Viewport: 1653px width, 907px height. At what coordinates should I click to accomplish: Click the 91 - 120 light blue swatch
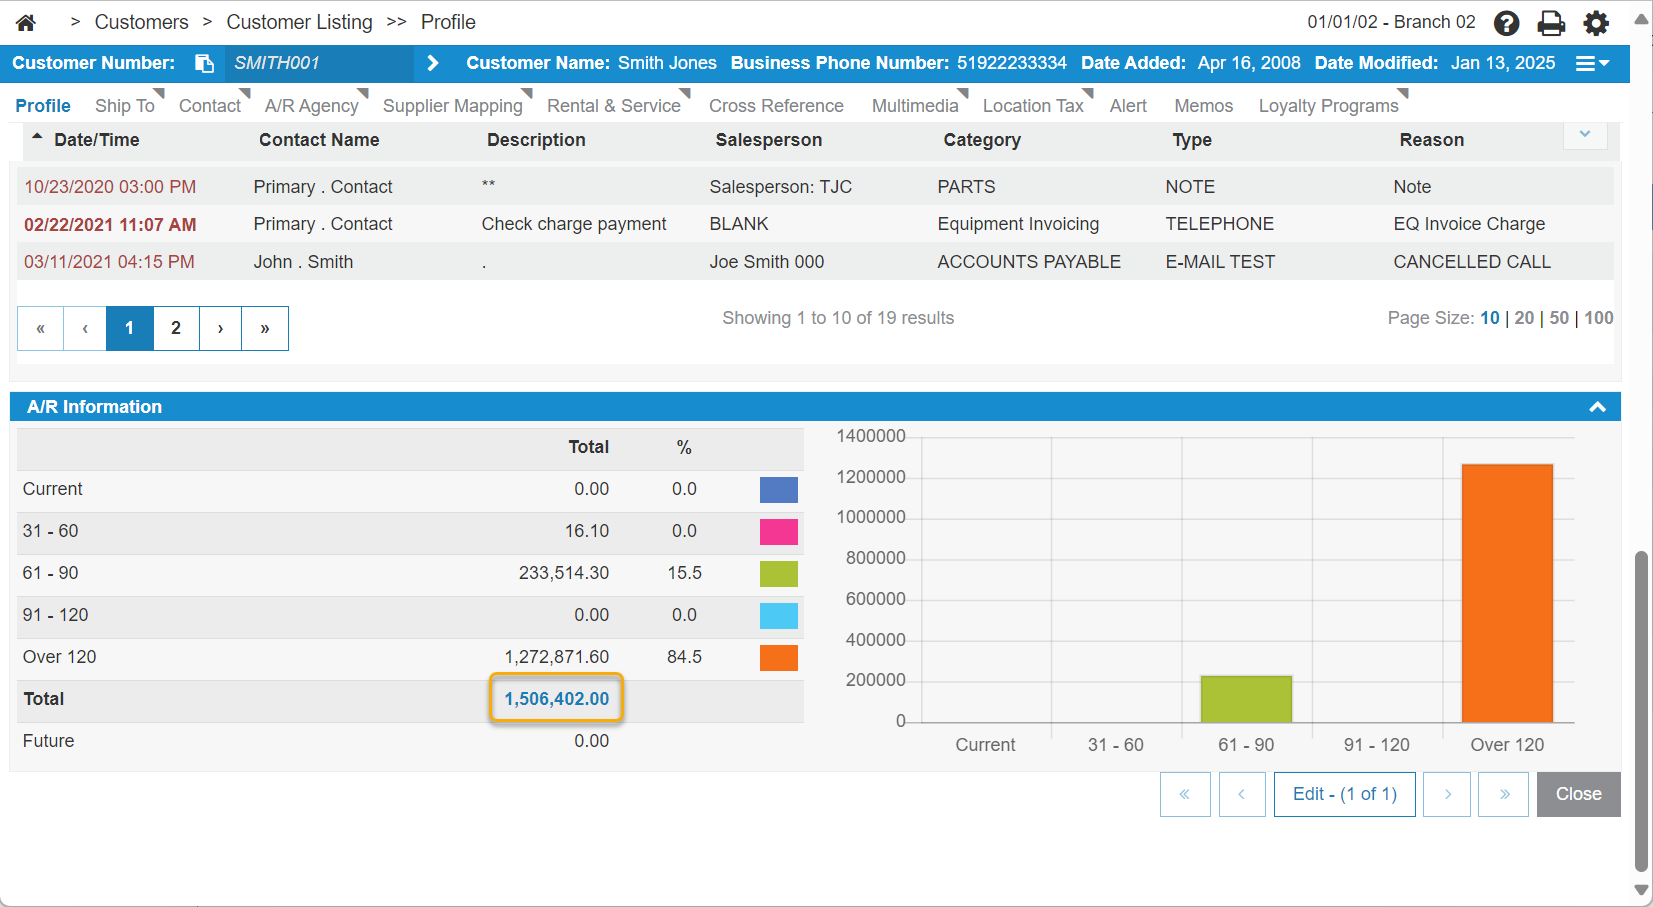[x=779, y=615]
